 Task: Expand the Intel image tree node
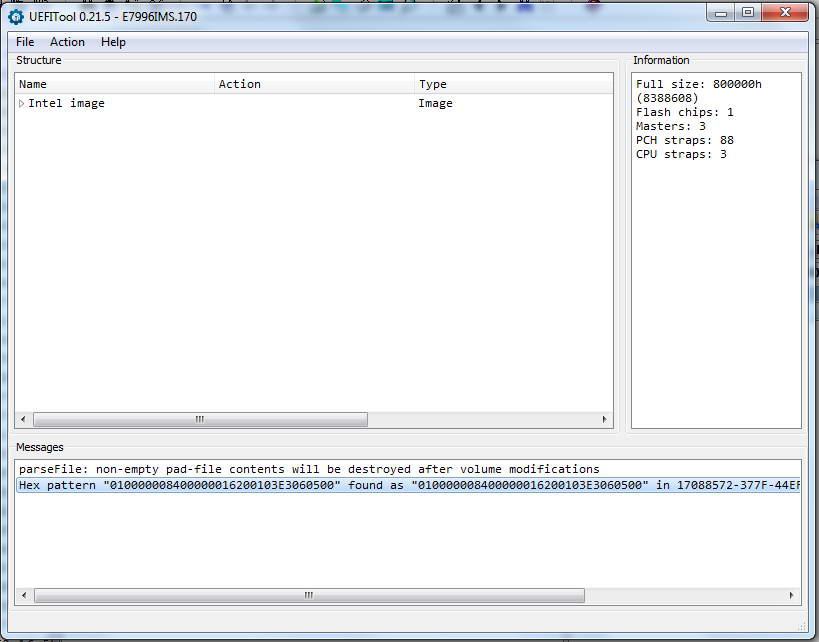pos(21,103)
